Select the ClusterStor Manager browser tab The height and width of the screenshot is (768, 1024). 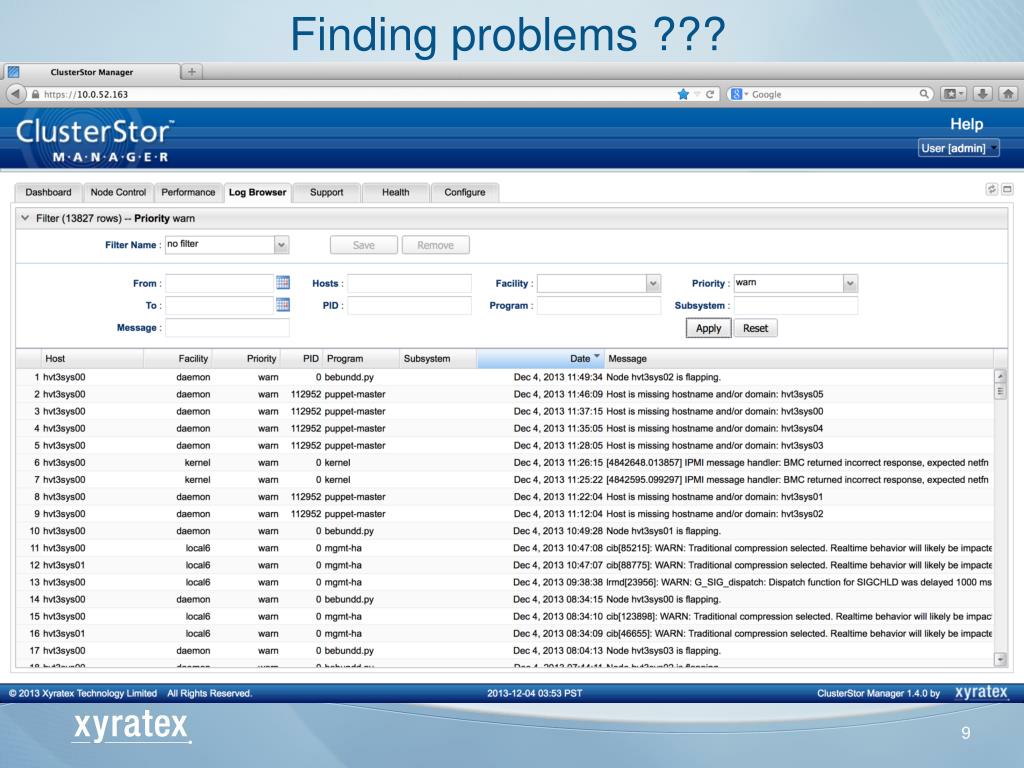[x=91, y=72]
